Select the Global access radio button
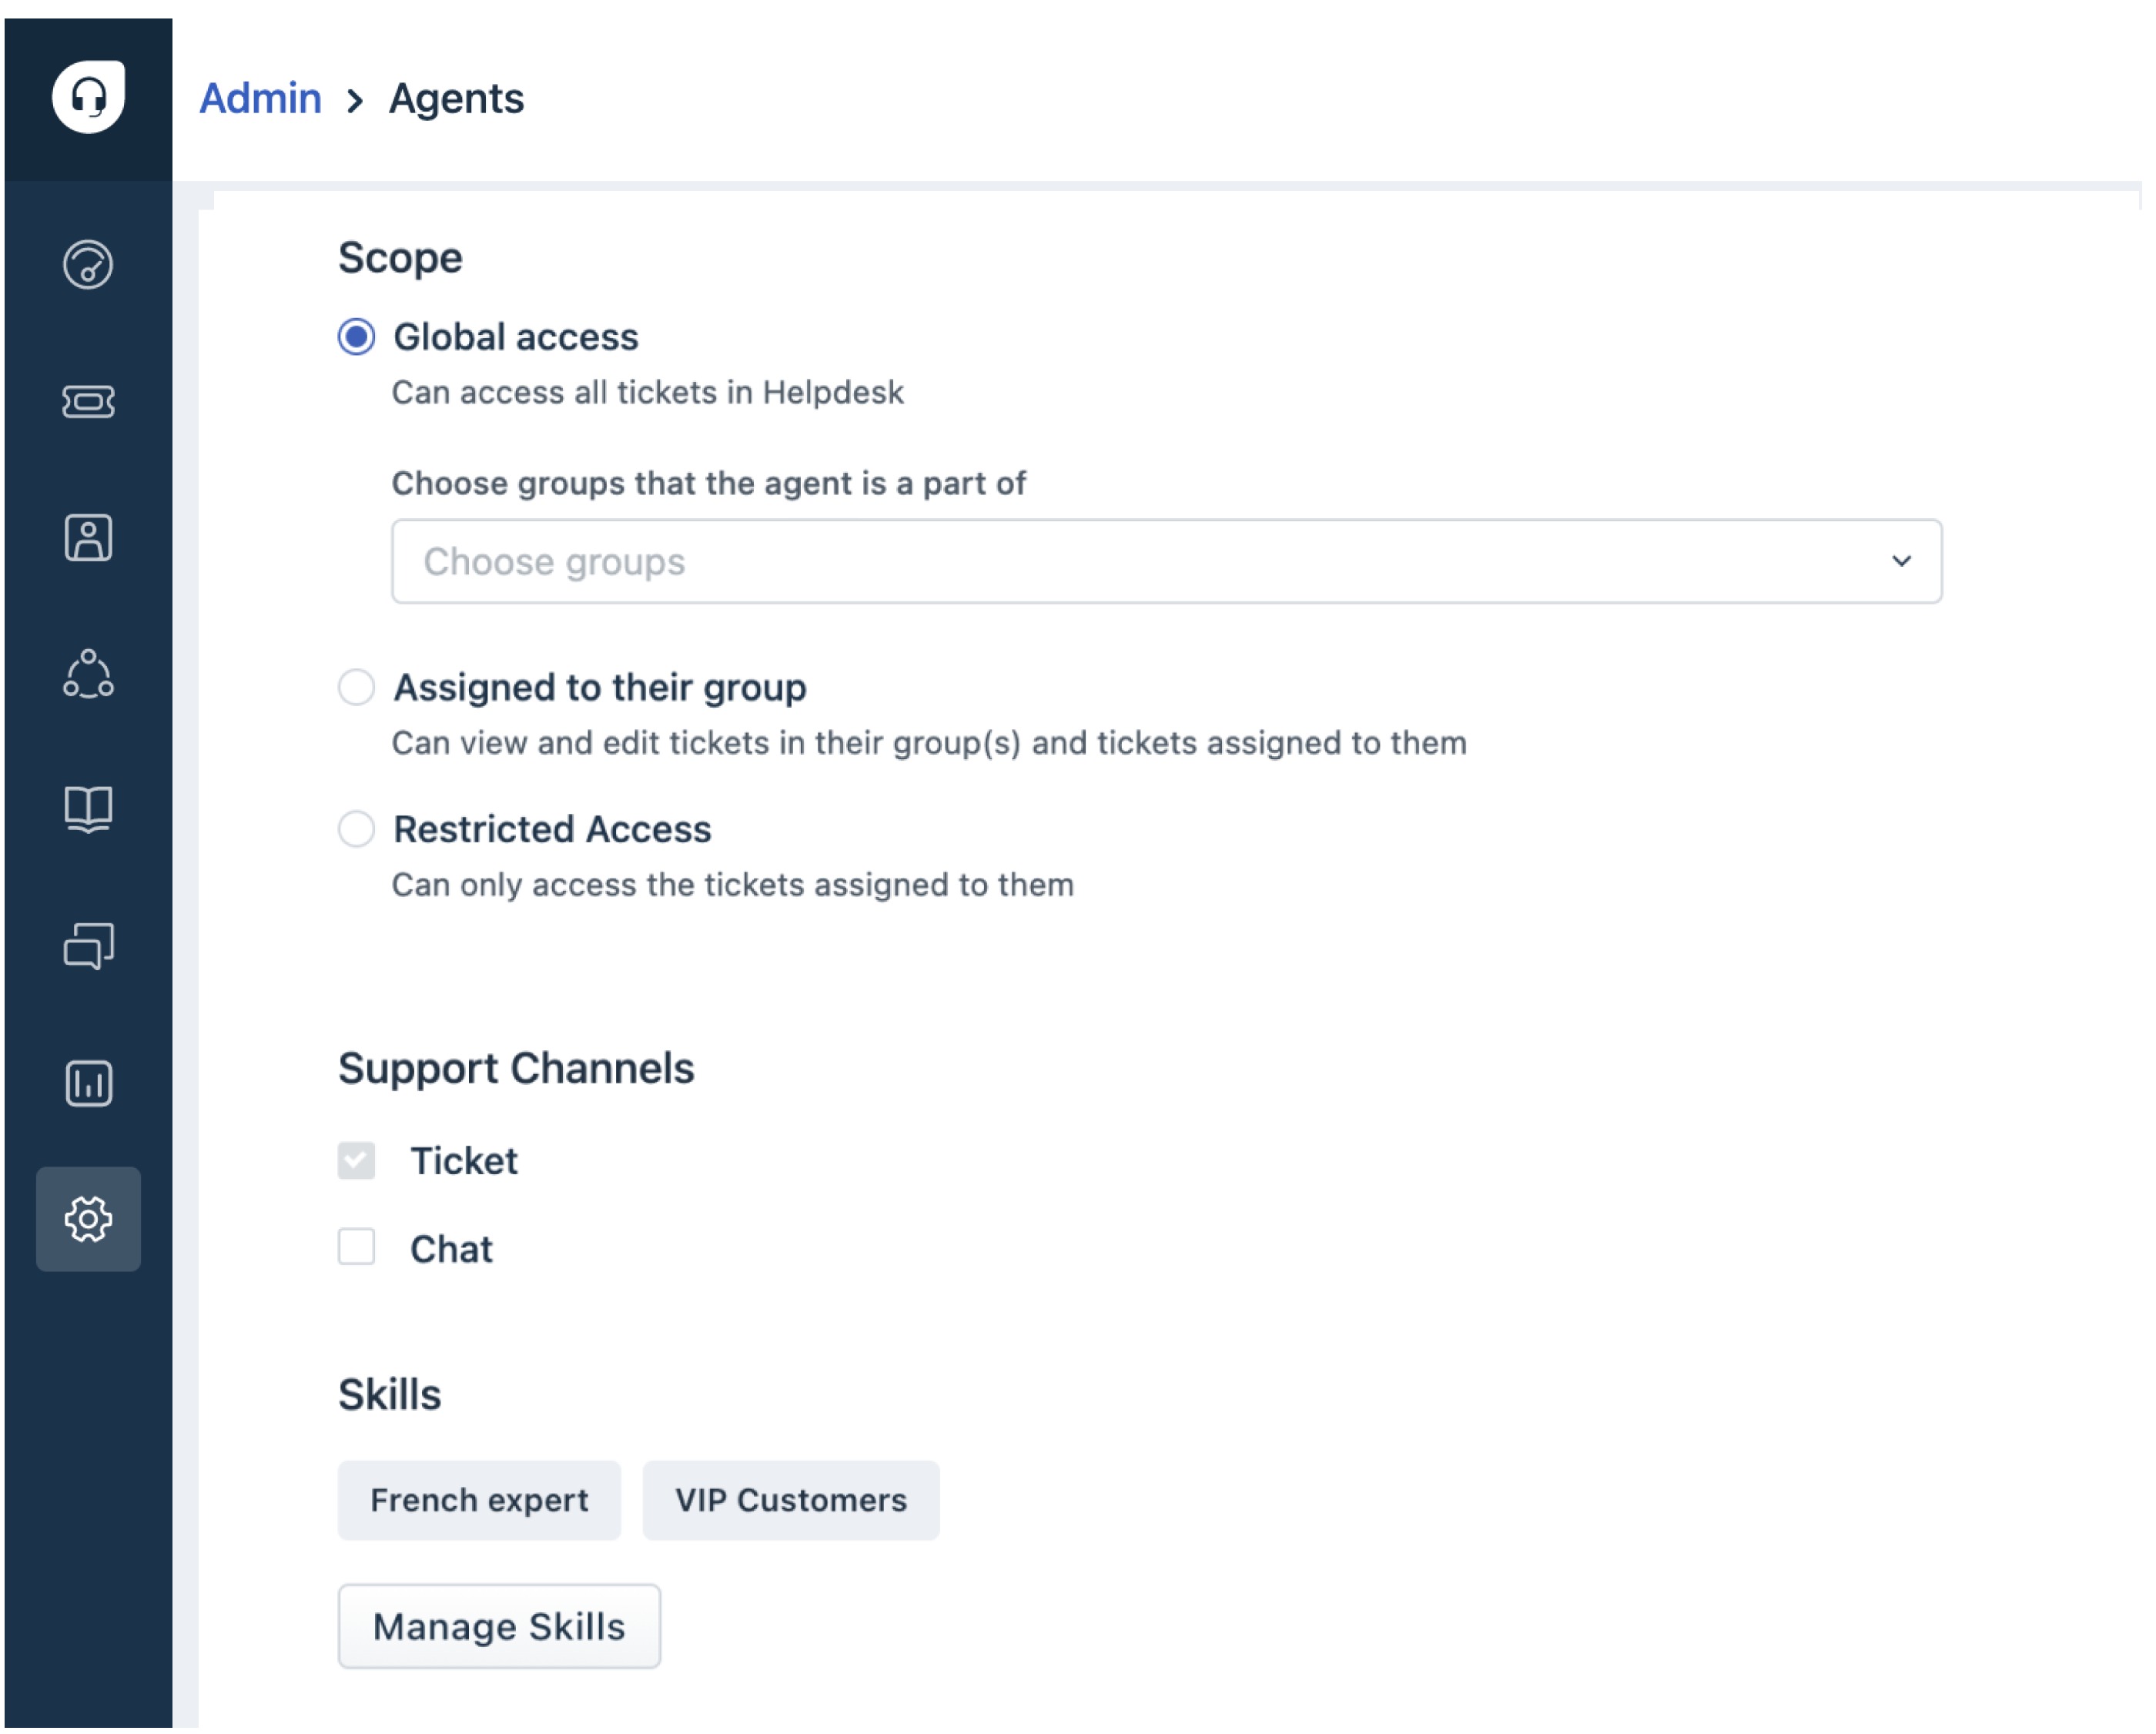The image size is (2156, 1734). point(356,337)
